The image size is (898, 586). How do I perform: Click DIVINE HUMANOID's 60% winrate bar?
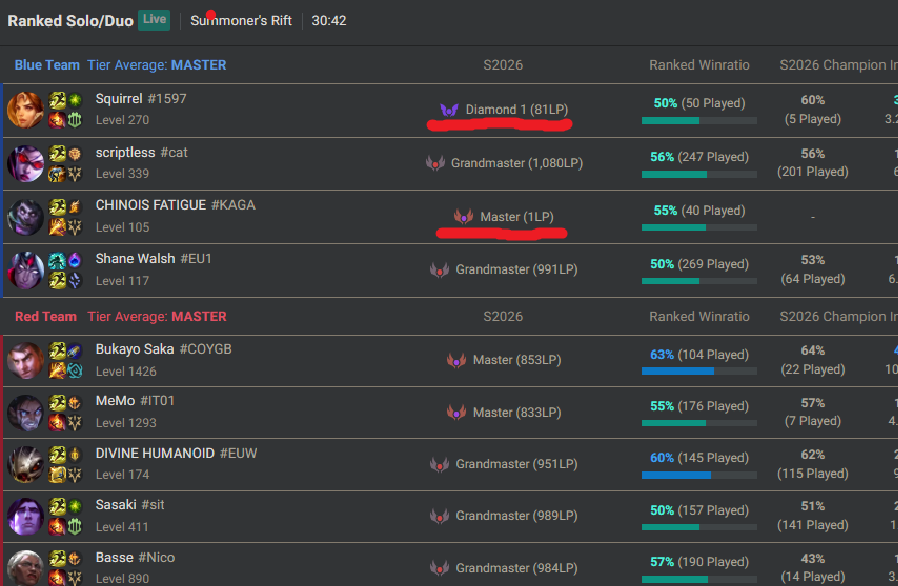[699, 475]
